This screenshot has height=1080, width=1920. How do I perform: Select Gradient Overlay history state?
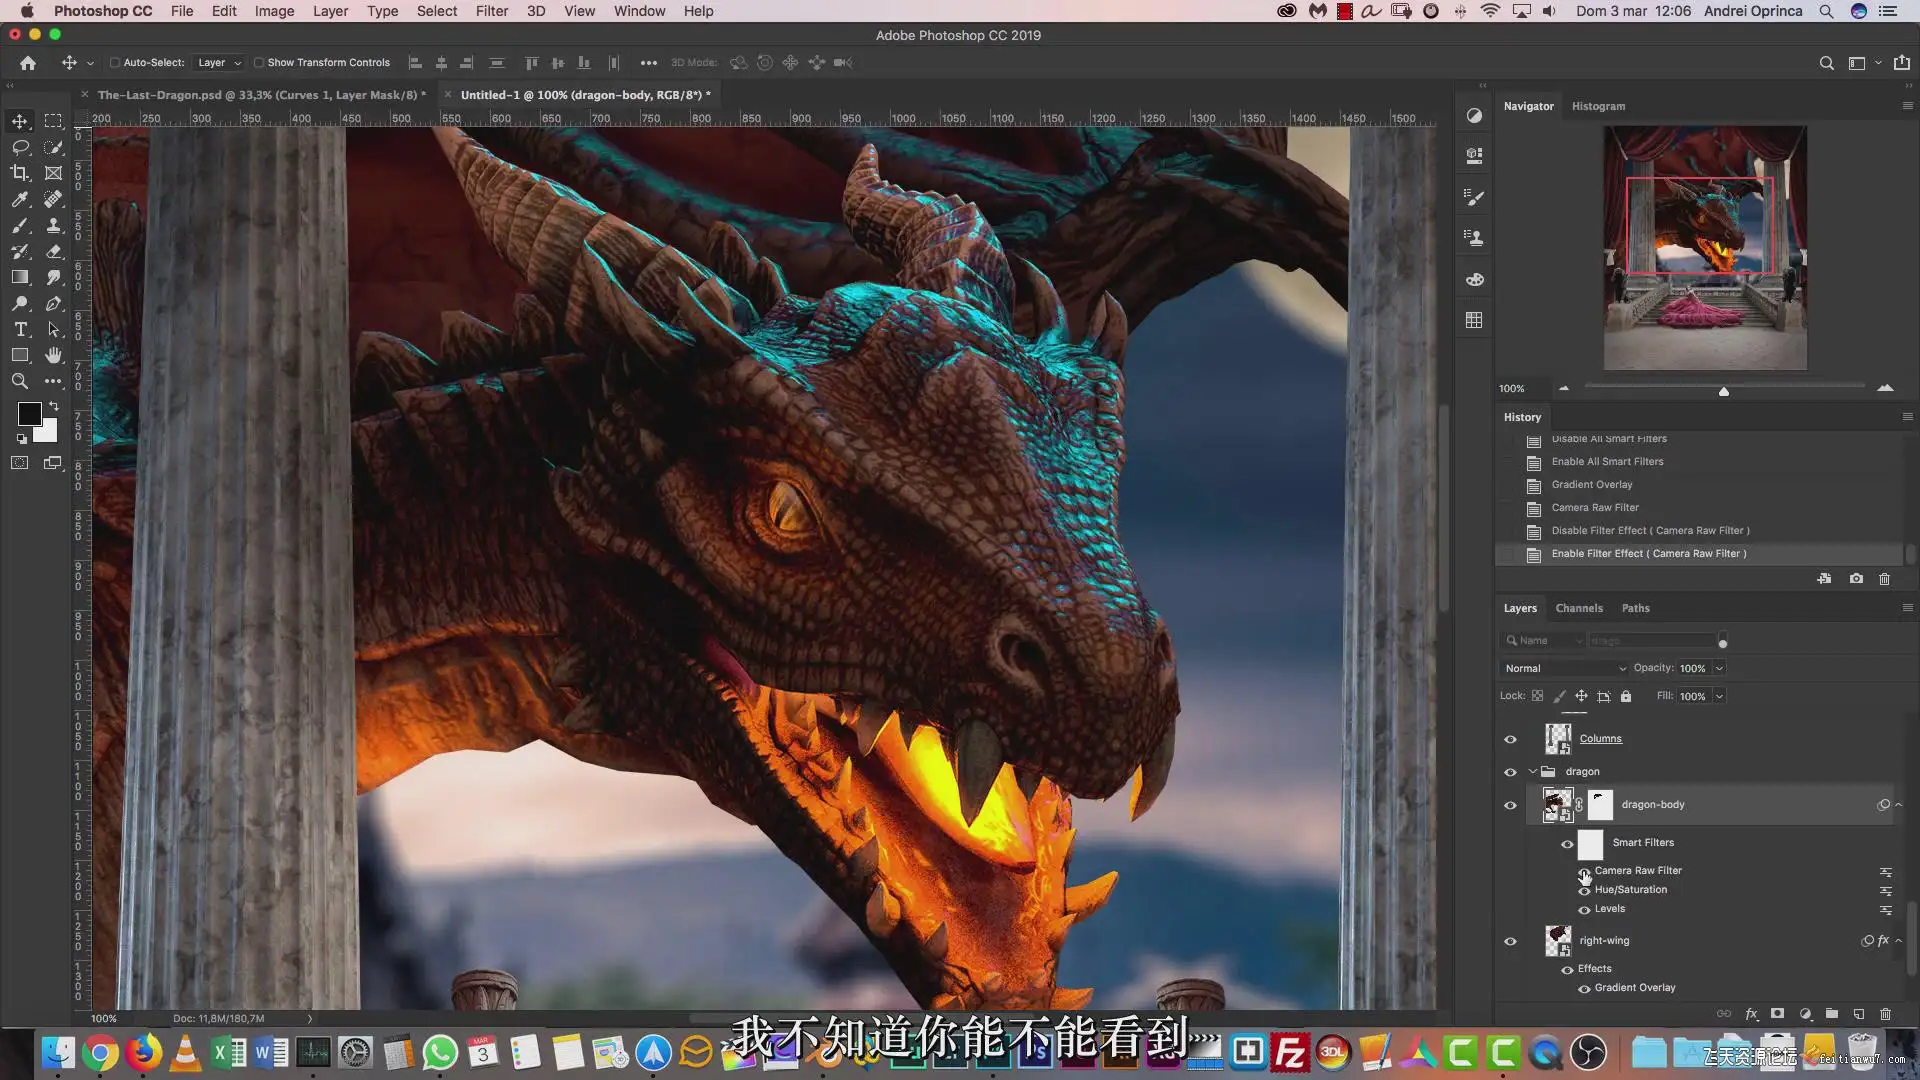point(1591,485)
